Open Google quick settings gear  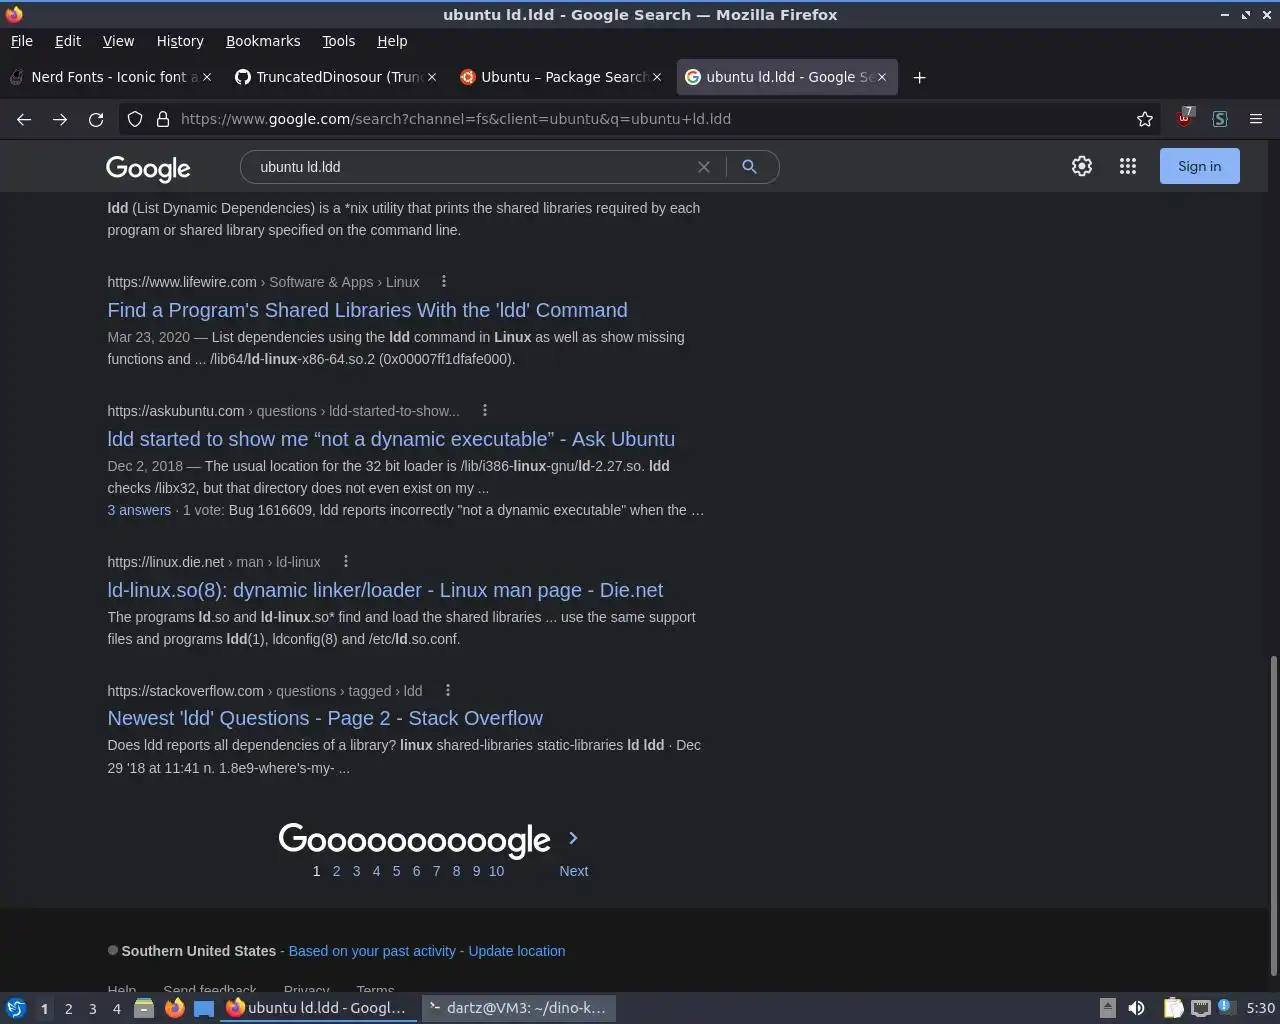(x=1082, y=166)
